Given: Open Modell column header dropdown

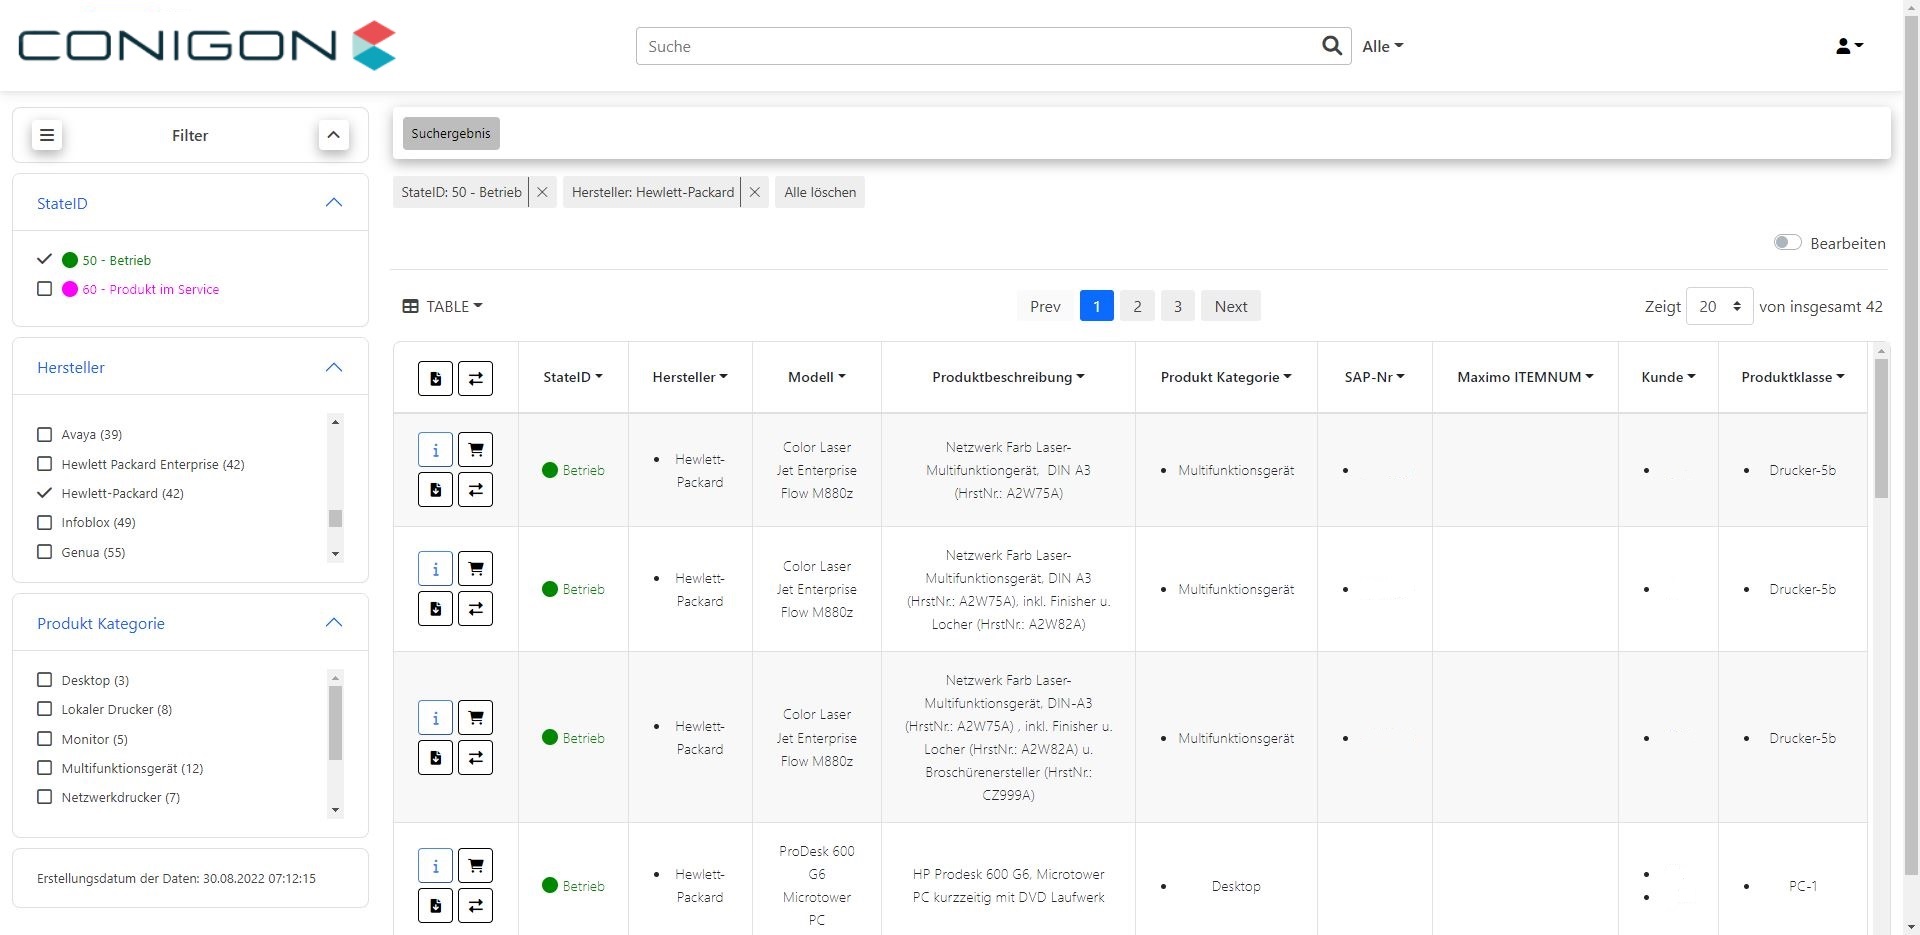Looking at the screenshot, I should [817, 377].
